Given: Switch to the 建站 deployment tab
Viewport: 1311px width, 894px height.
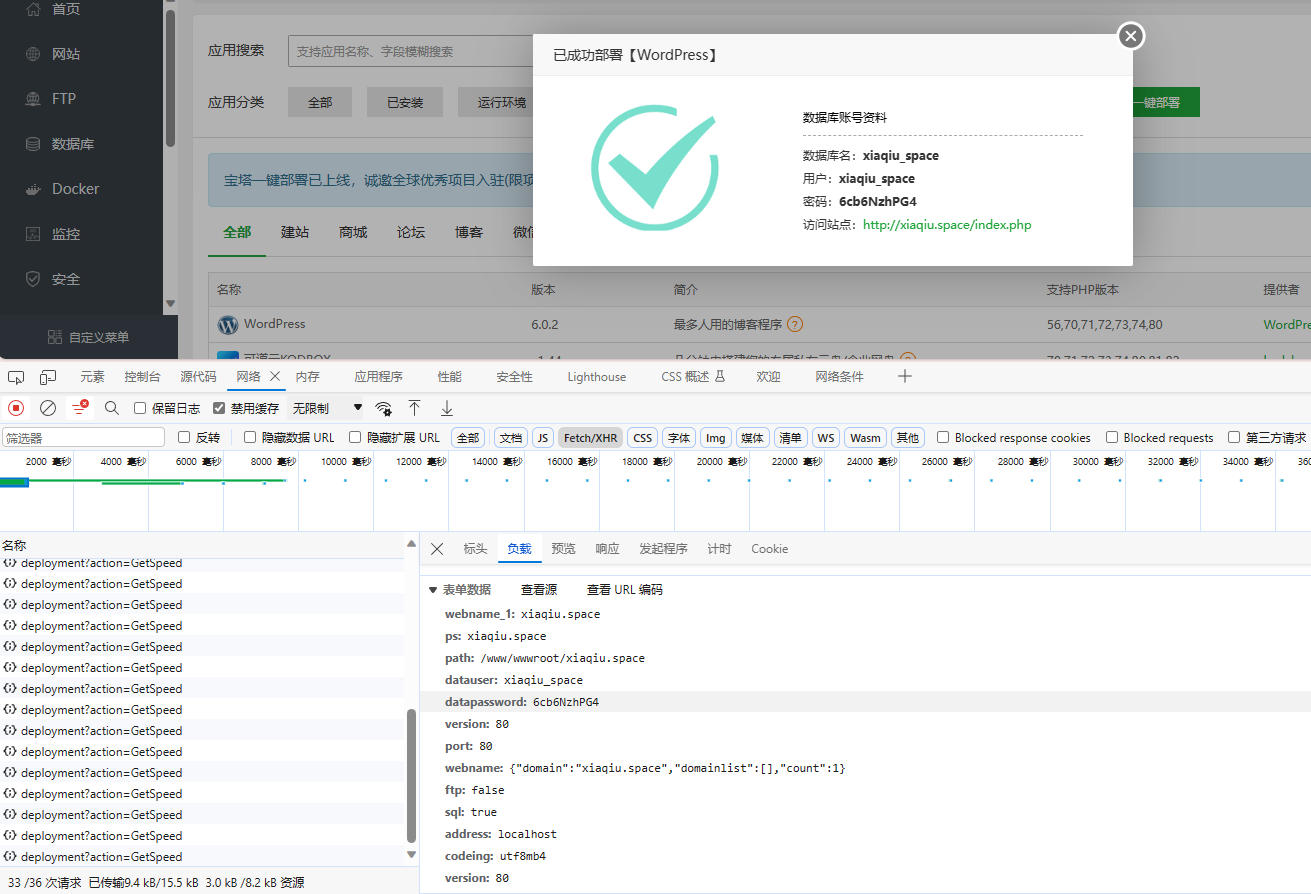Looking at the screenshot, I should [295, 232].
